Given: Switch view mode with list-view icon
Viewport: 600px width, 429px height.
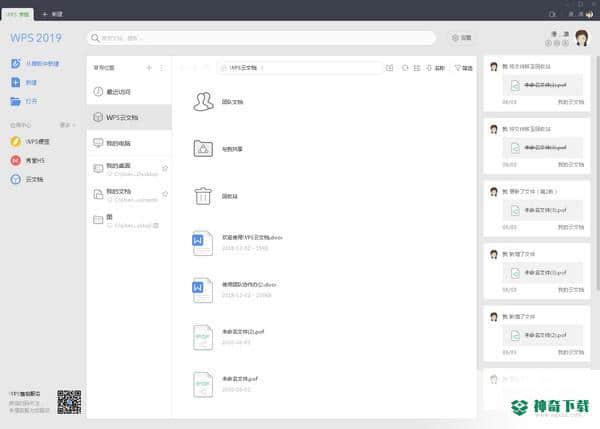Looking at the screenshot, I should (417, 68).
